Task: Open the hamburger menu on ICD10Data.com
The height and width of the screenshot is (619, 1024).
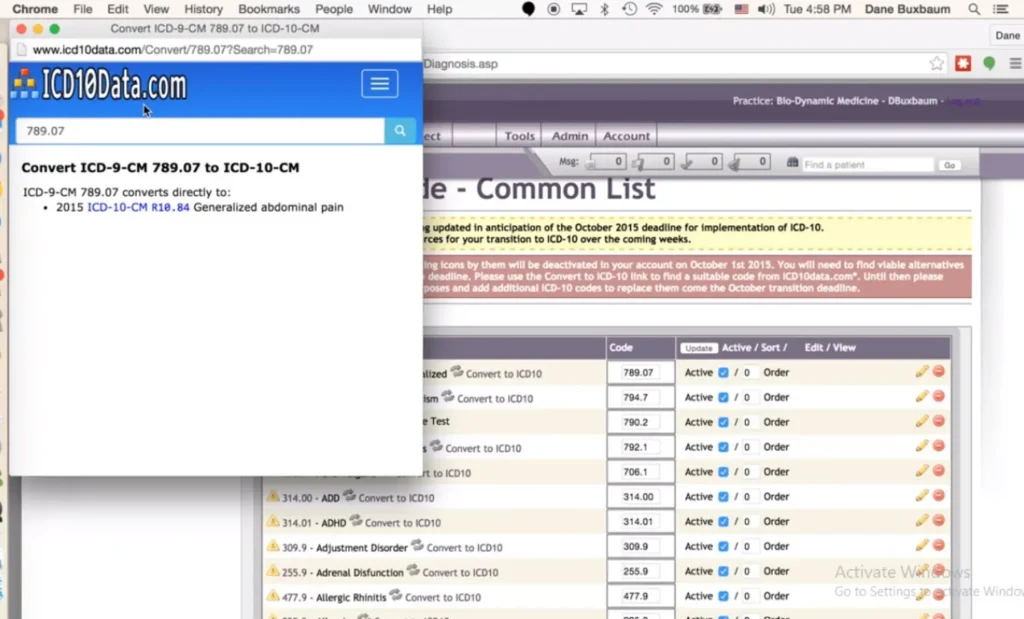Action: point(379,84)
